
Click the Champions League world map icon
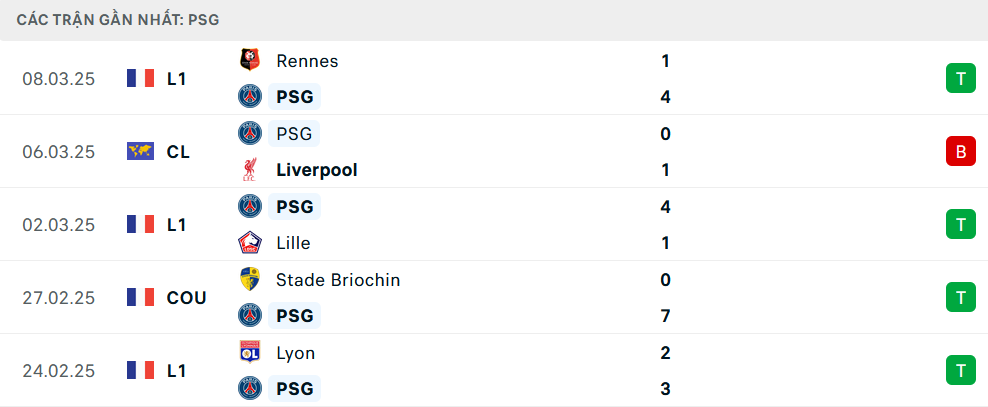[140, 152]
